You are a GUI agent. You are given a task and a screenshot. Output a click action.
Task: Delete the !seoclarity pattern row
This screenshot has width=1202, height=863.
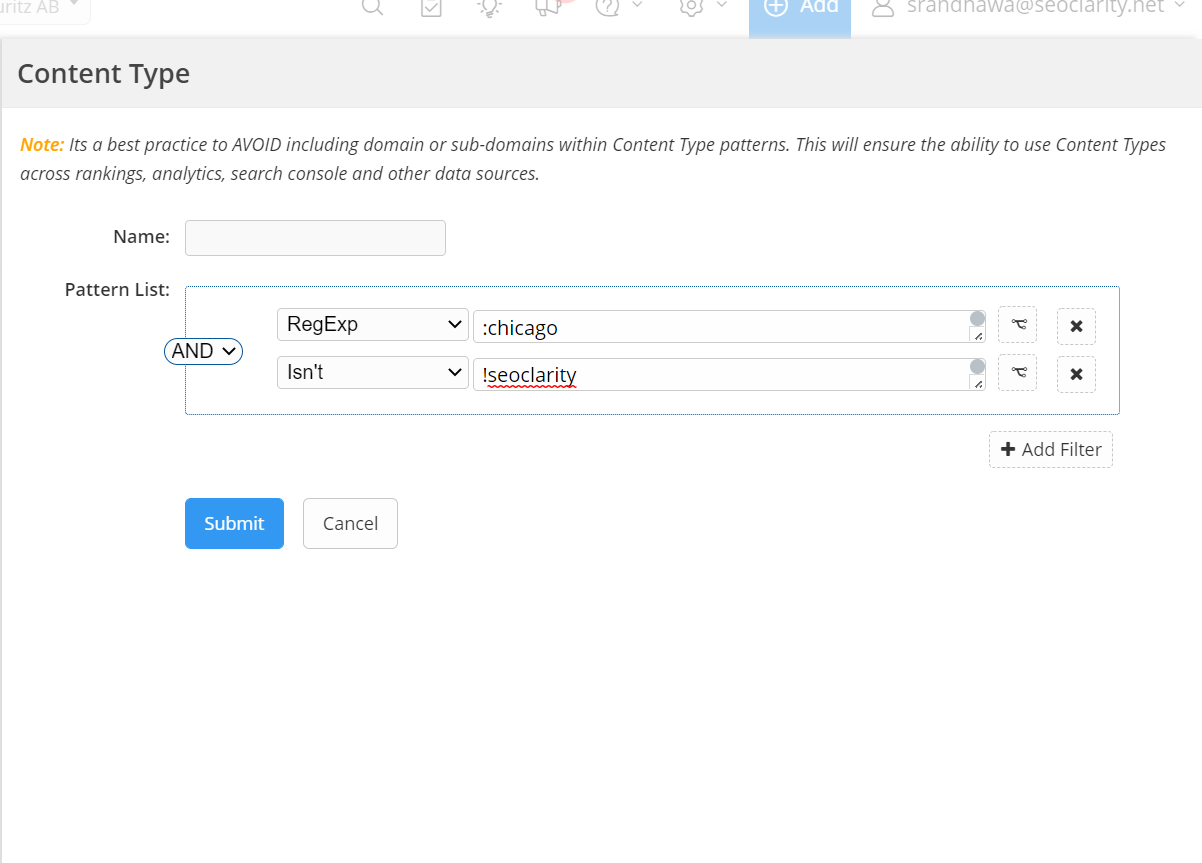(x=1076, y=374)
